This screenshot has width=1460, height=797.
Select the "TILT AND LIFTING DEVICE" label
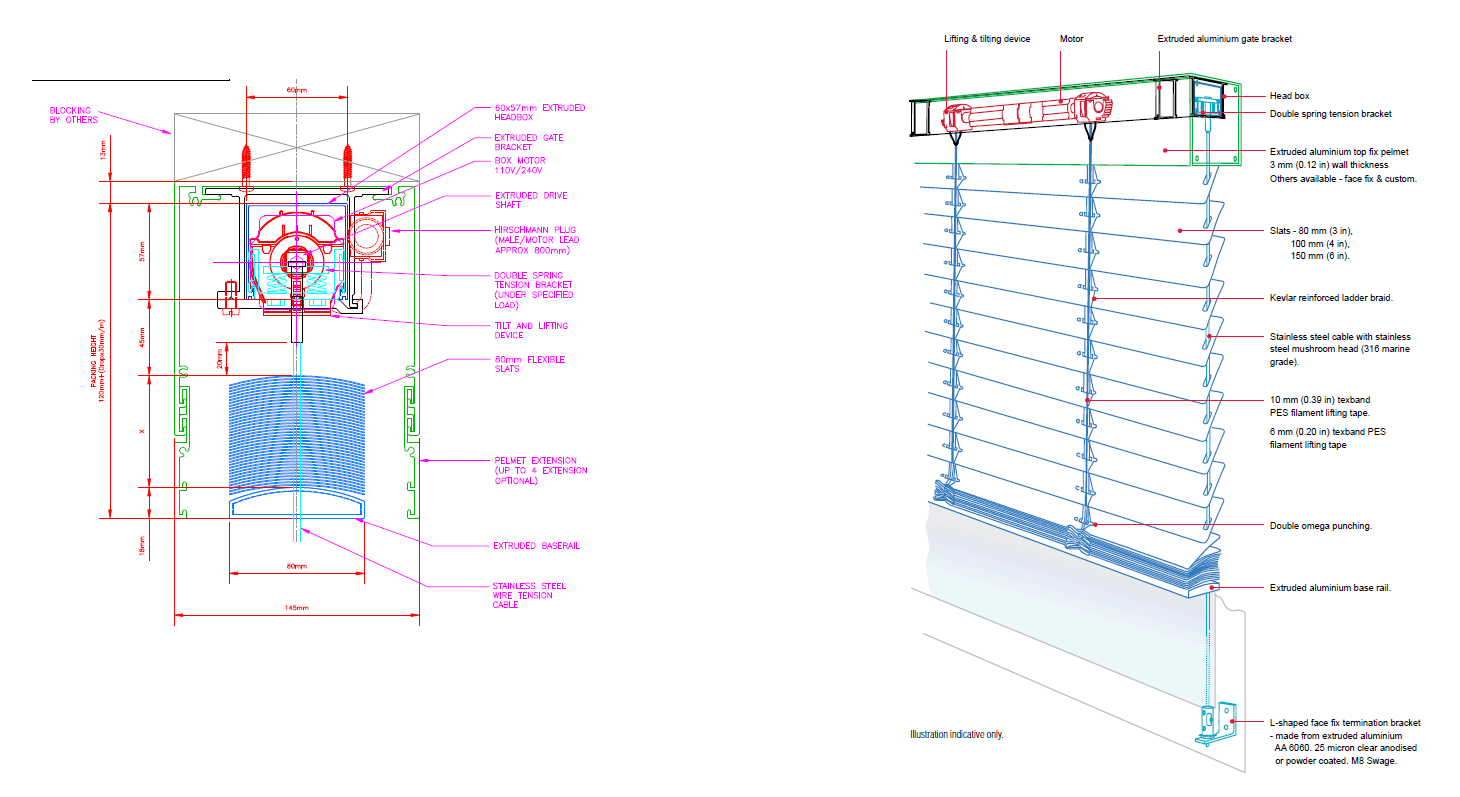(532, 331)
